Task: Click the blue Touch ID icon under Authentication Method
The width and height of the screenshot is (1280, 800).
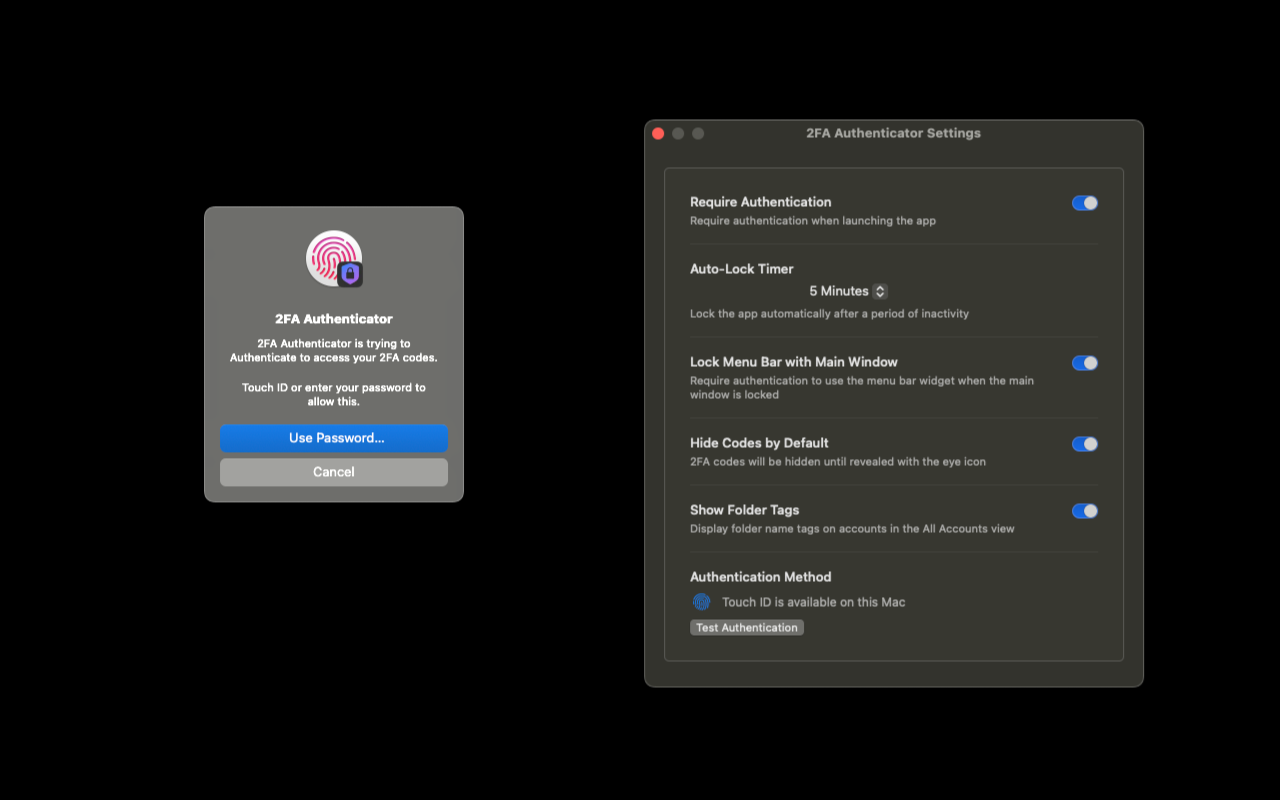Action: coord(700,601)
